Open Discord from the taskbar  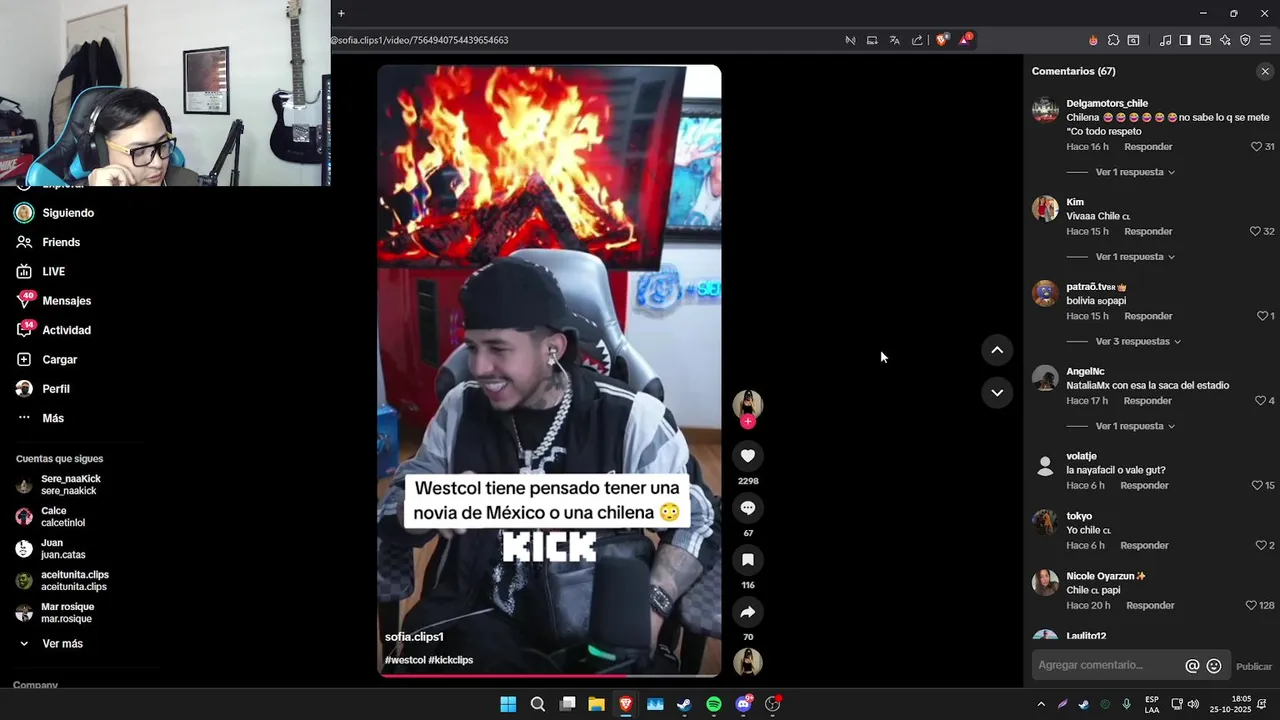743,704
